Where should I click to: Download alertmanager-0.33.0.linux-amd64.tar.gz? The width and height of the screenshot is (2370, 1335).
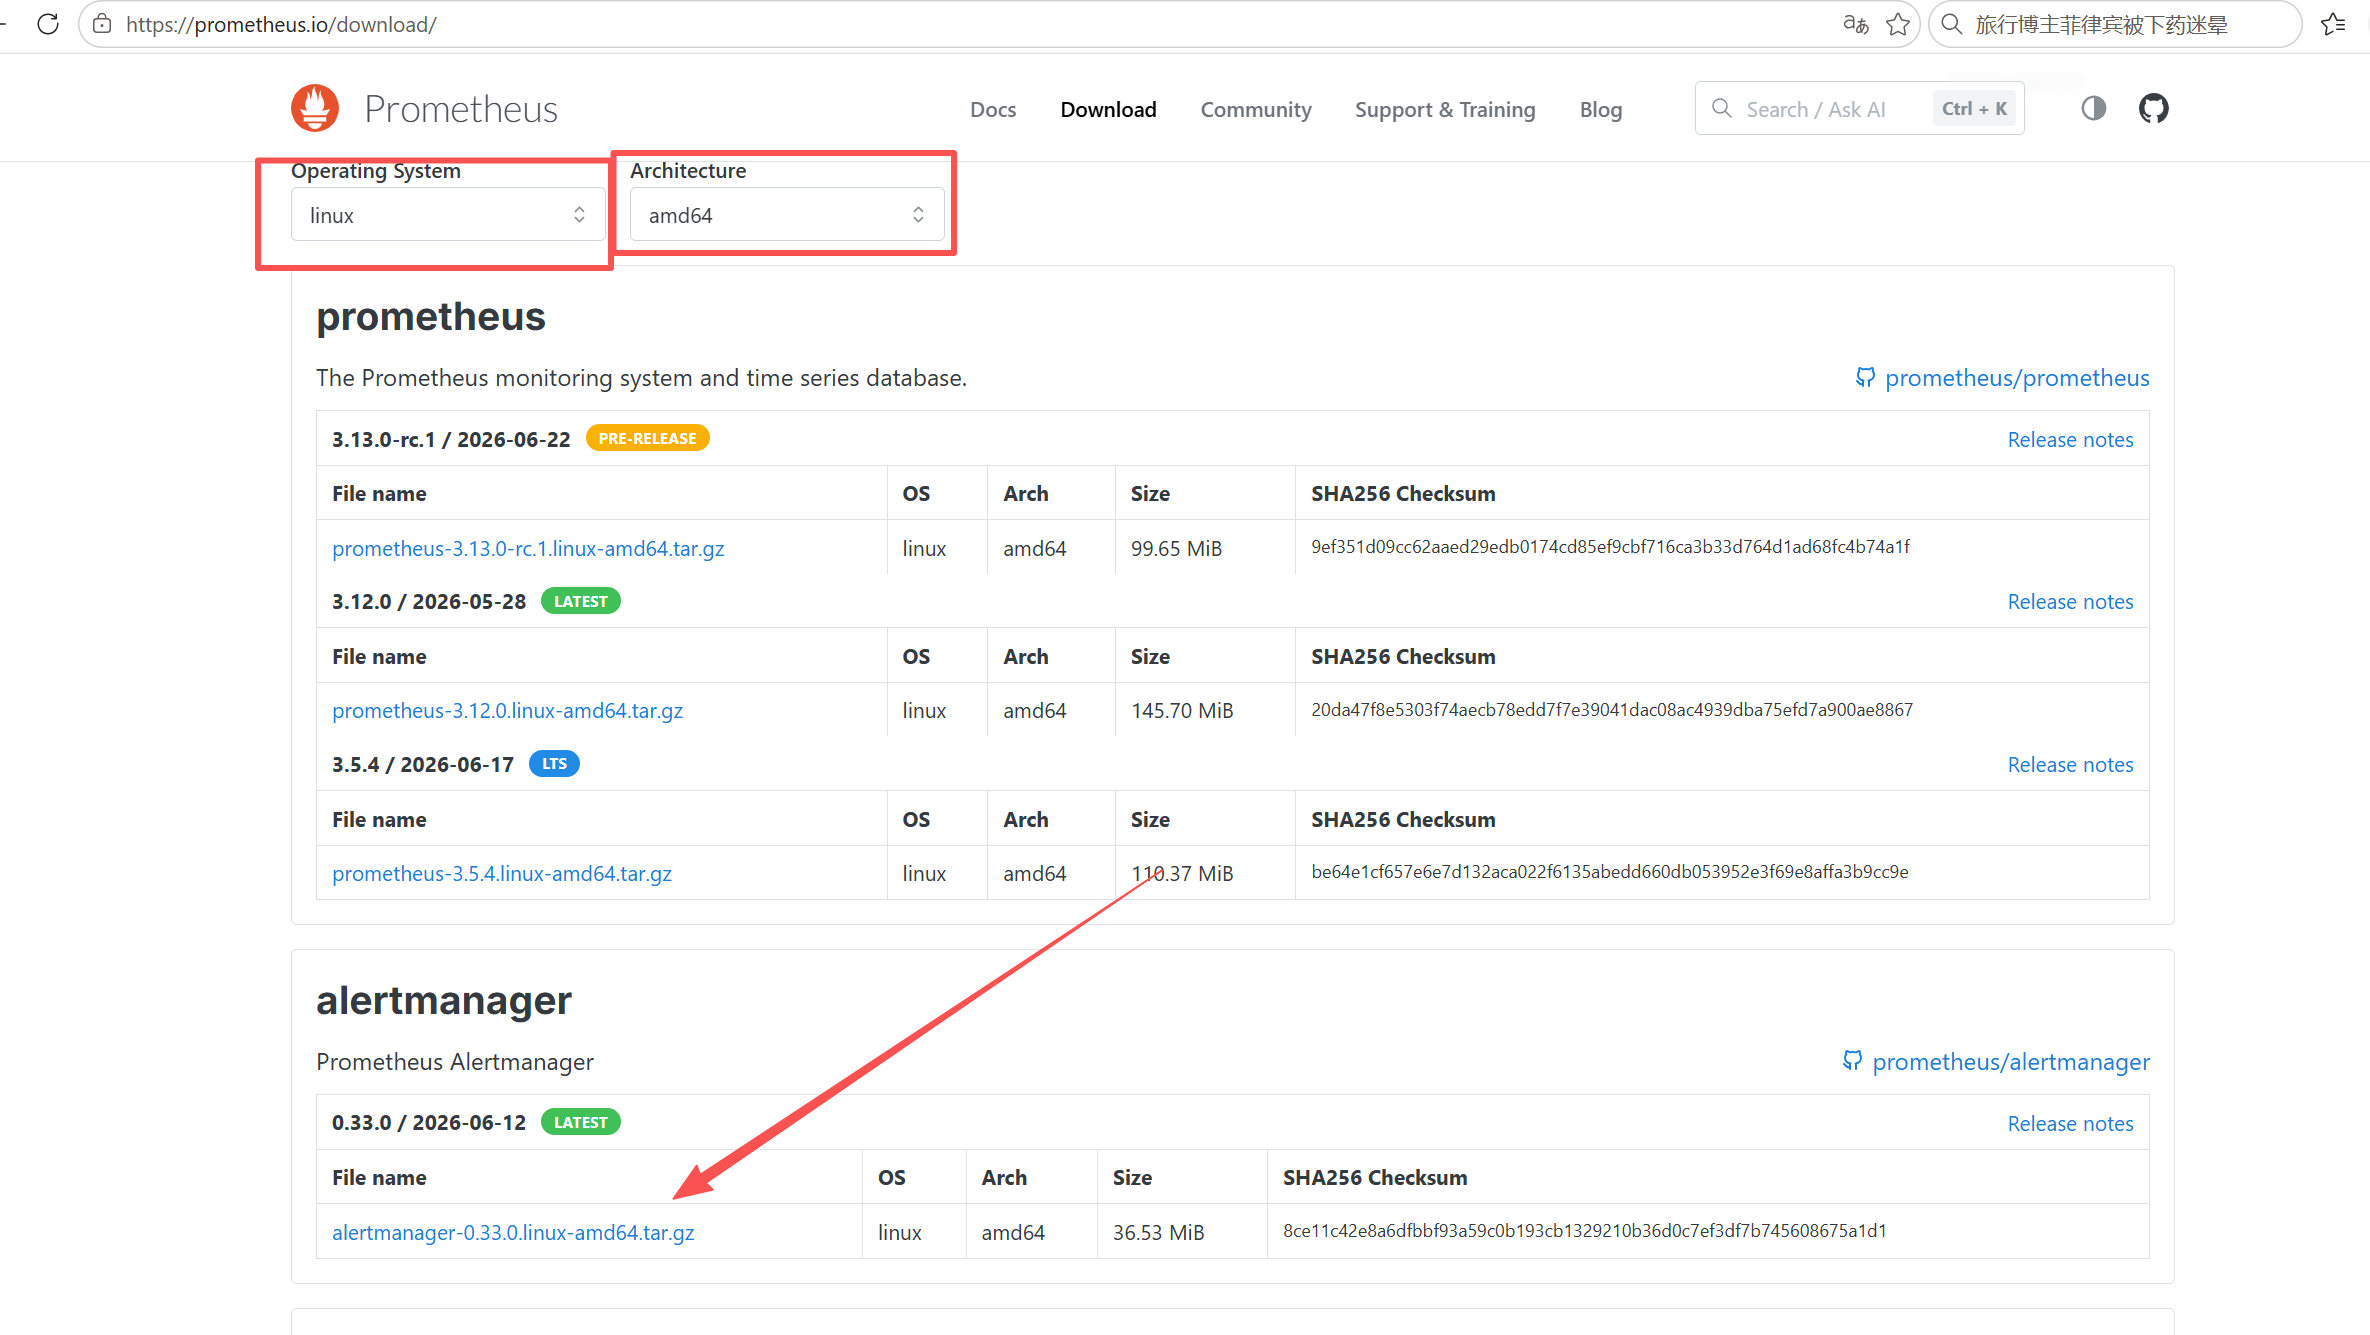[513, 1232]
